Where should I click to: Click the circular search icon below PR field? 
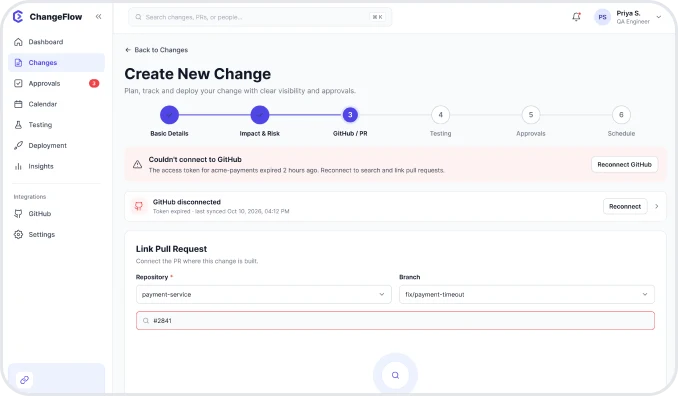coord(395,375)
